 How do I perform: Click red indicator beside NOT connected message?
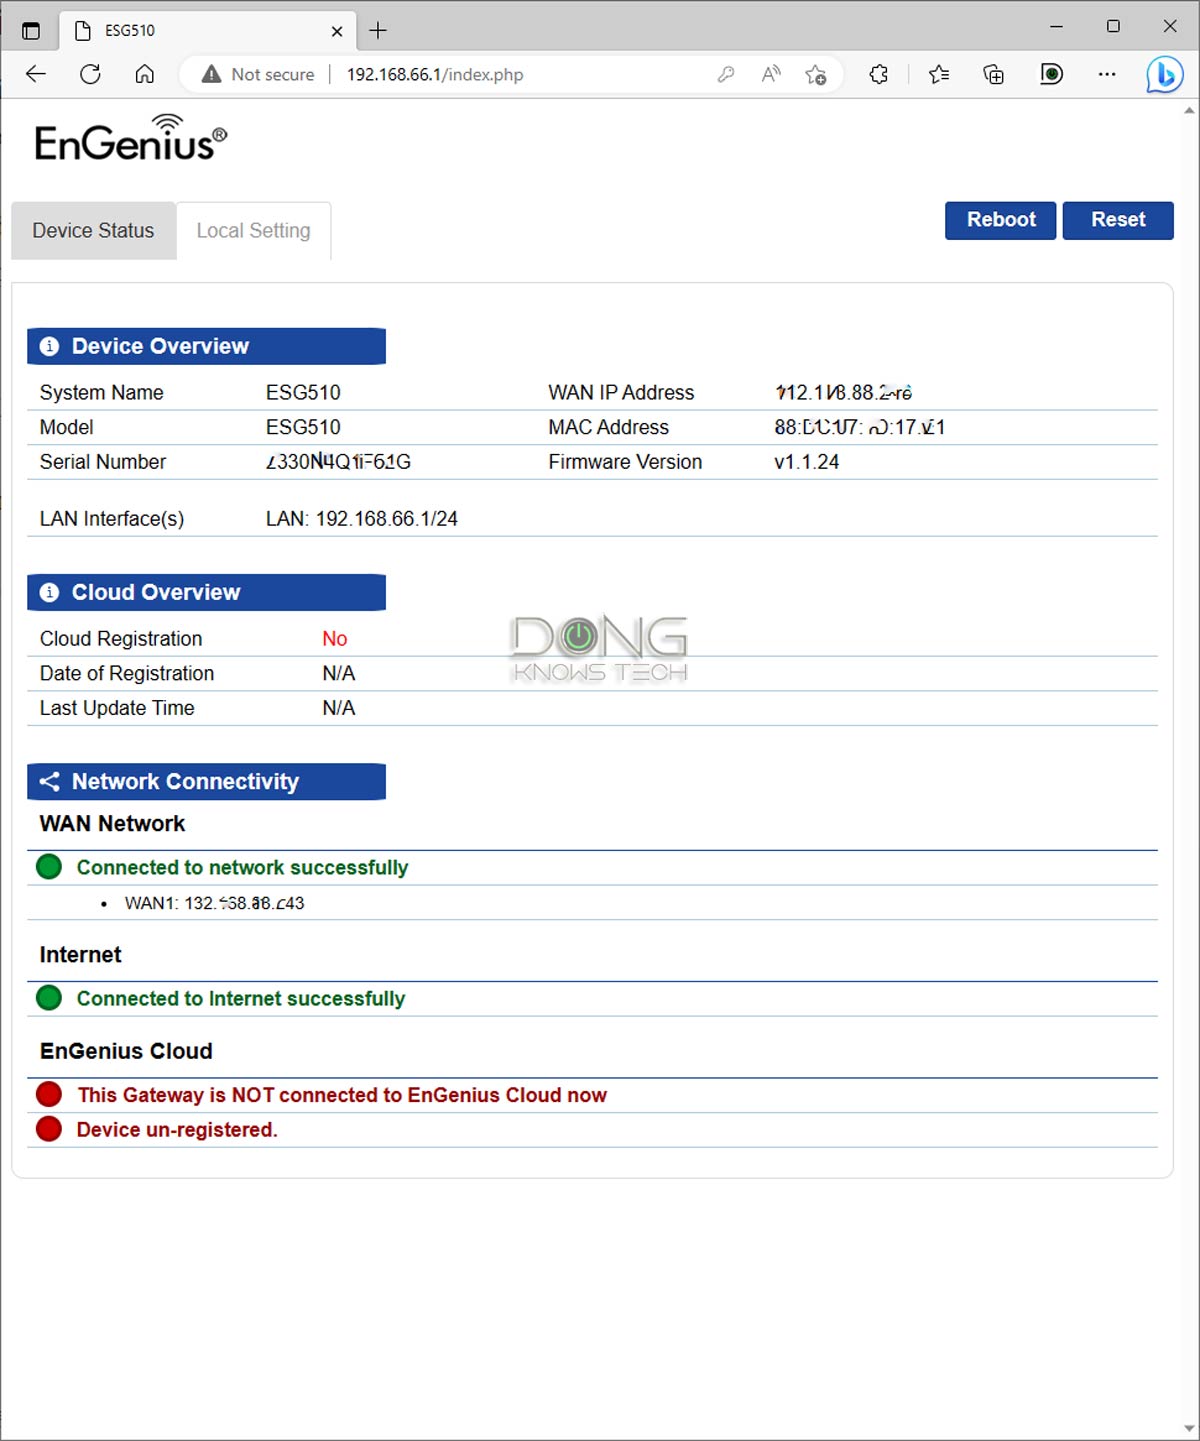(x=49, y=1095)
